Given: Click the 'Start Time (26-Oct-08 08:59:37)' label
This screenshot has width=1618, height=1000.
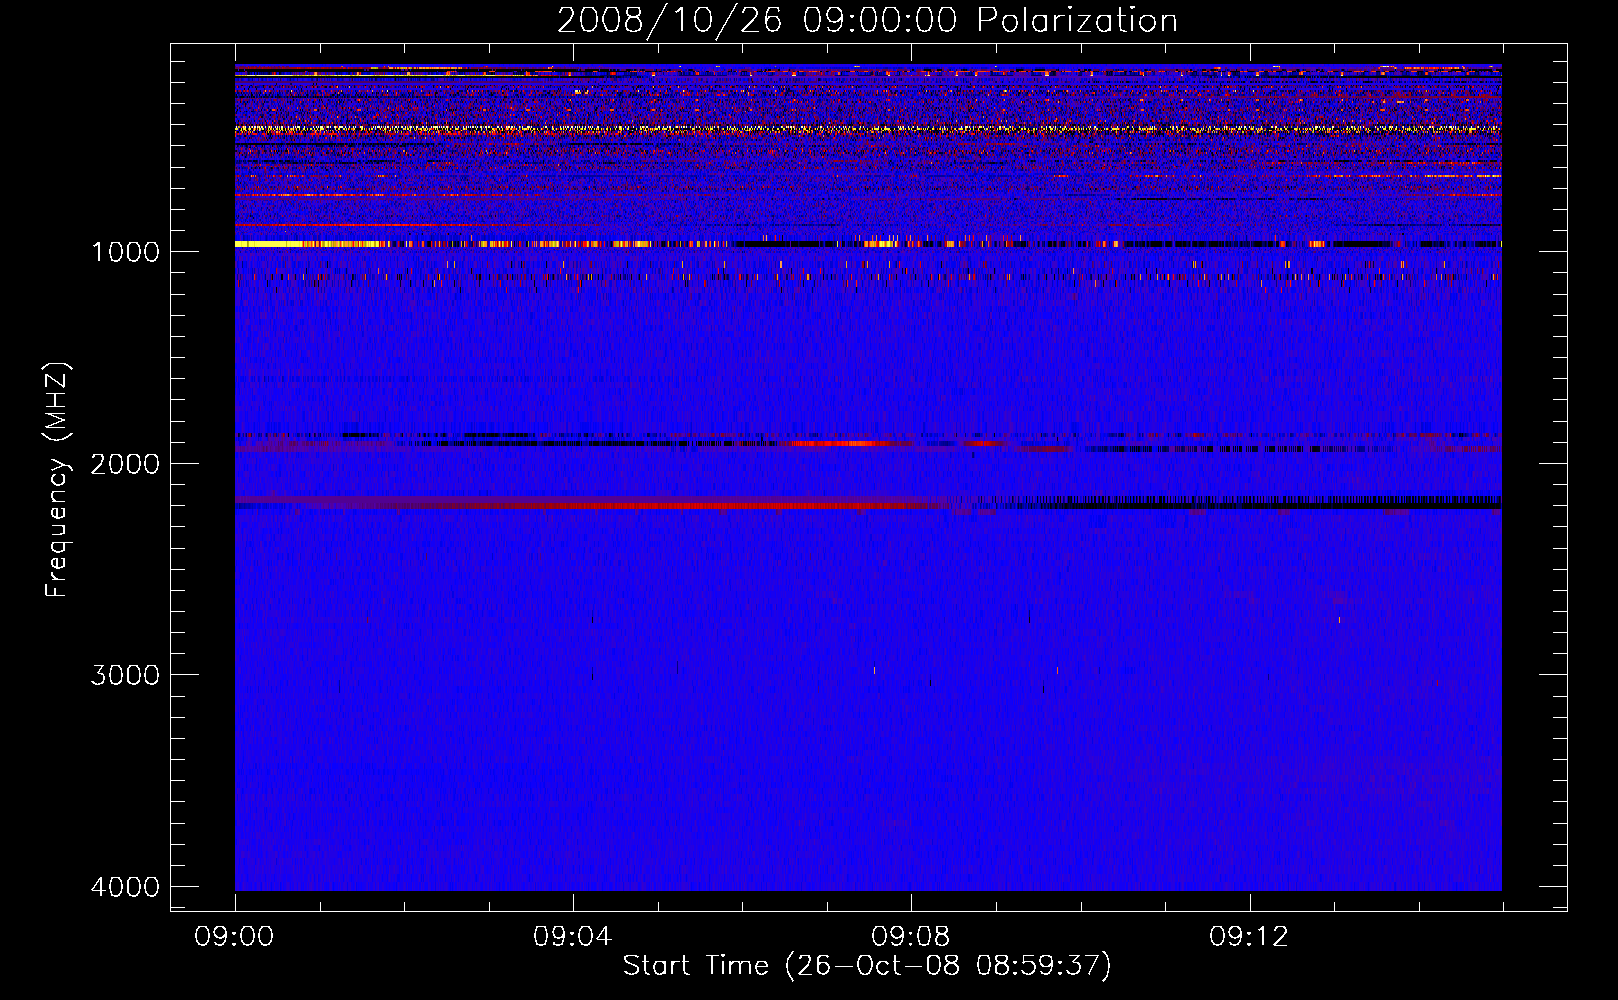Looking at the screenshot, I should [867, 965].
